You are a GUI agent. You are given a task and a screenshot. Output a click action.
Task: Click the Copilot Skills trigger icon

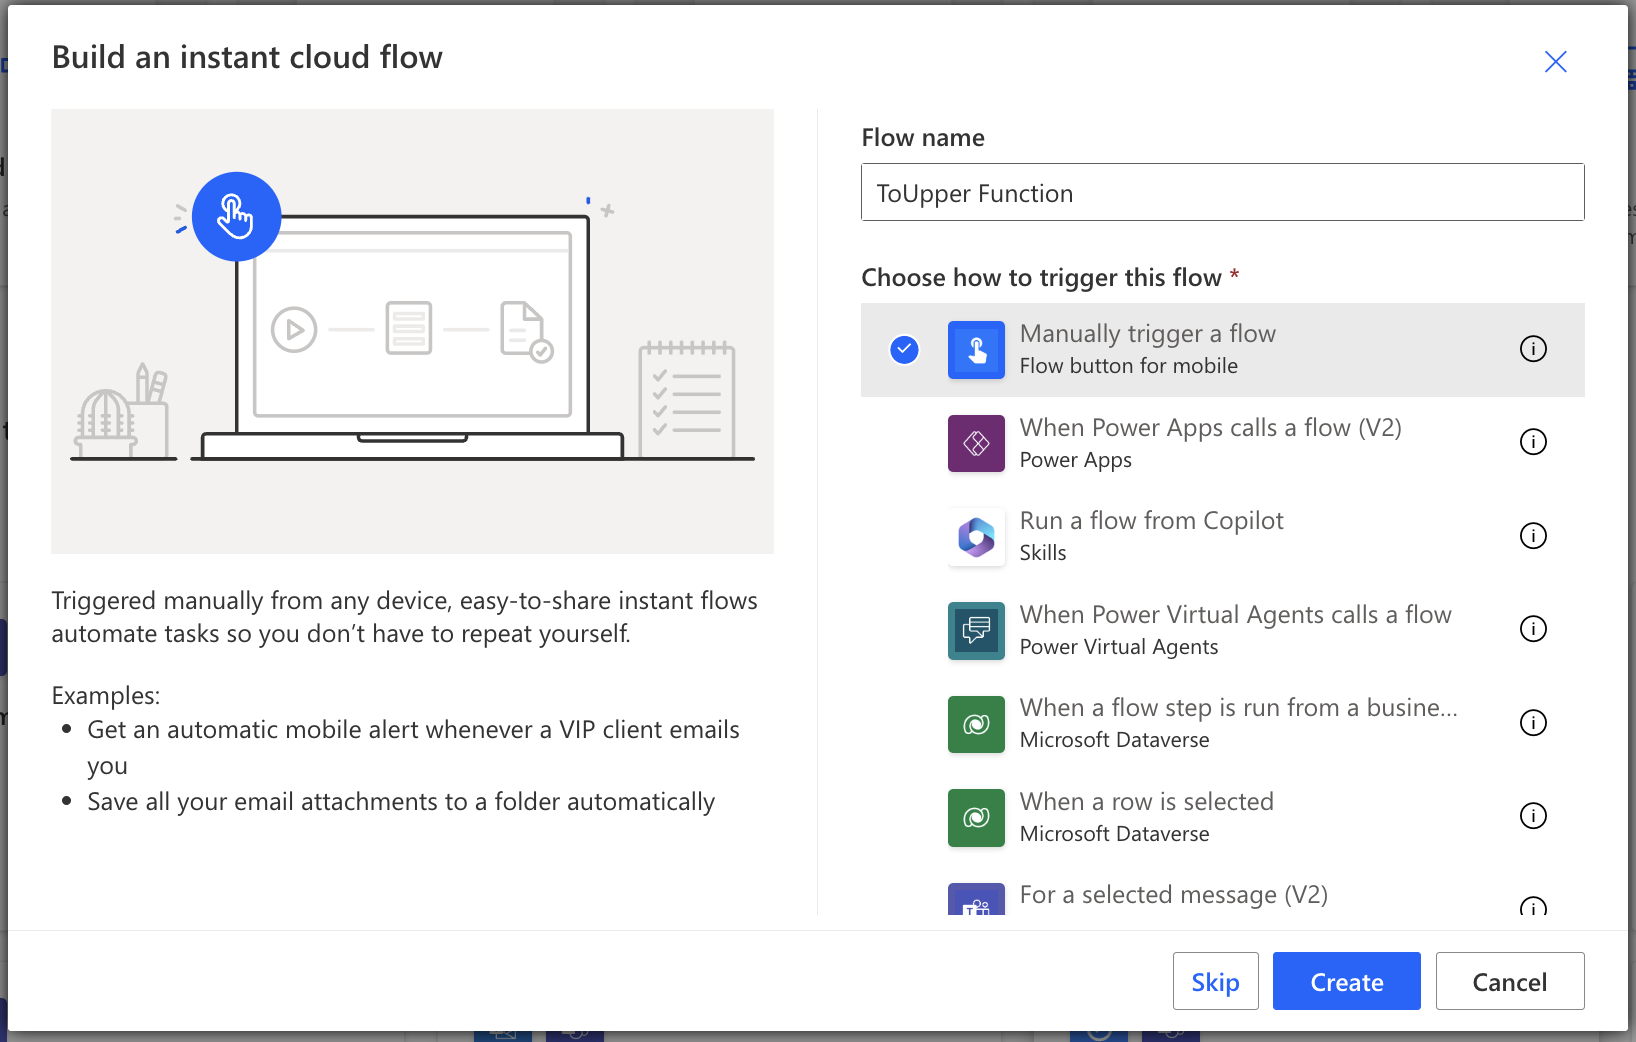point(976,537)
